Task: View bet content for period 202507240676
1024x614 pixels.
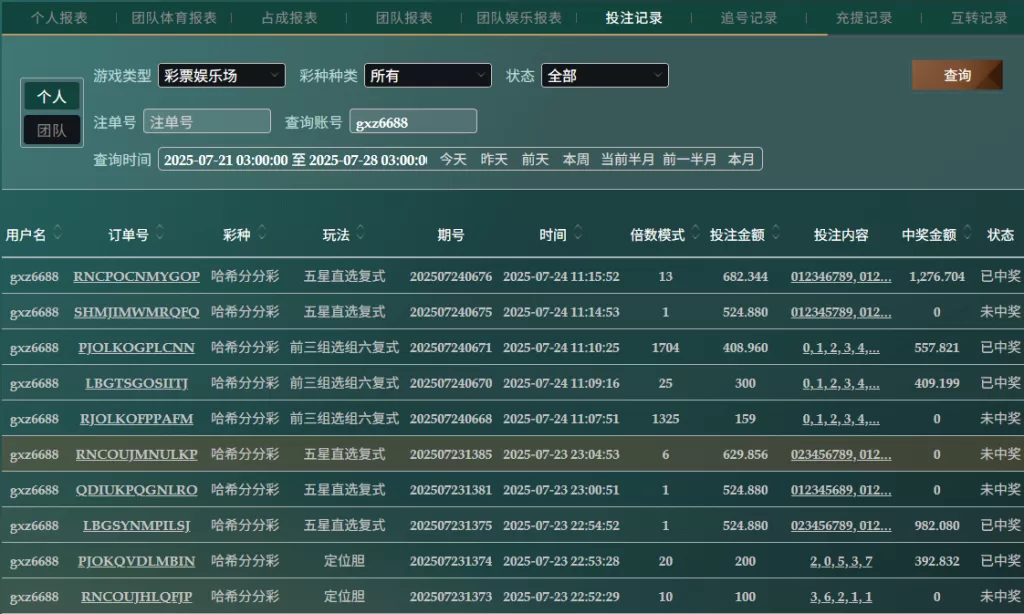Action: pos(841,277)
